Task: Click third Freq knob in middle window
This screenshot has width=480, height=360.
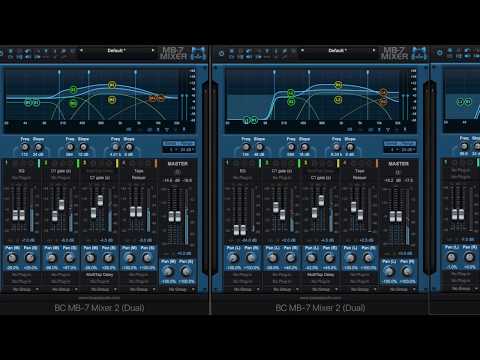Action: (x=336, y=147)
